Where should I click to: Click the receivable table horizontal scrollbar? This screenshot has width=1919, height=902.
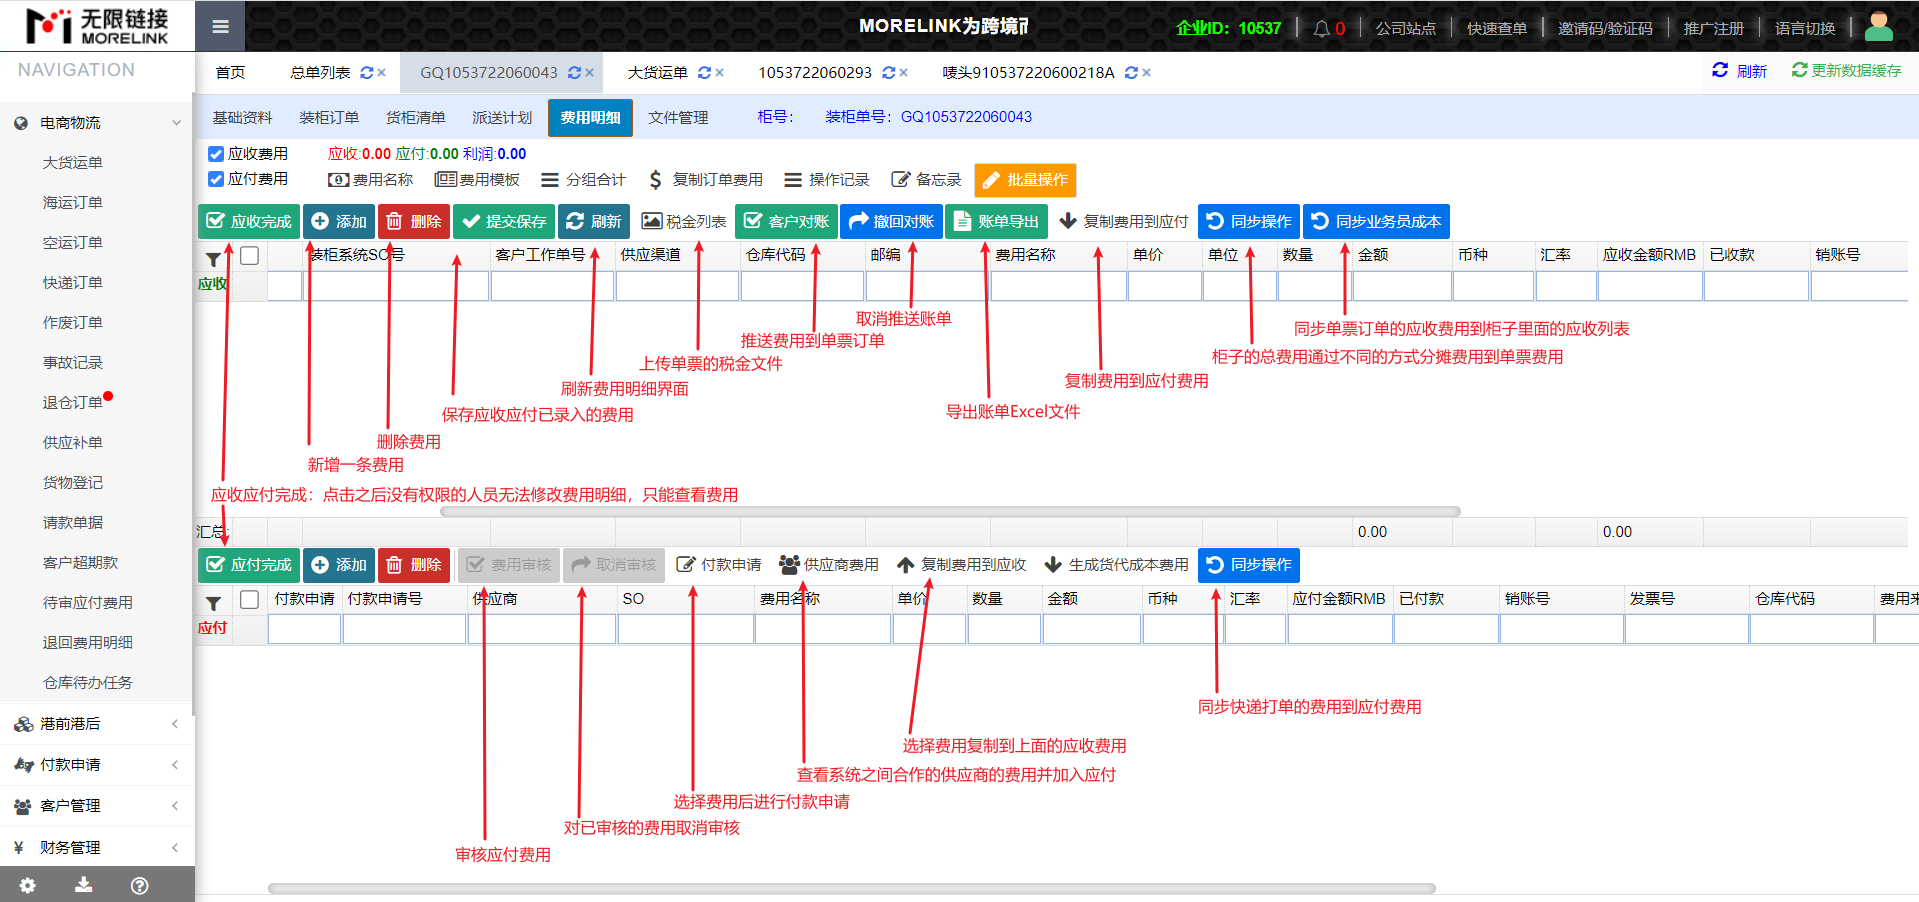tap(950, 512)
